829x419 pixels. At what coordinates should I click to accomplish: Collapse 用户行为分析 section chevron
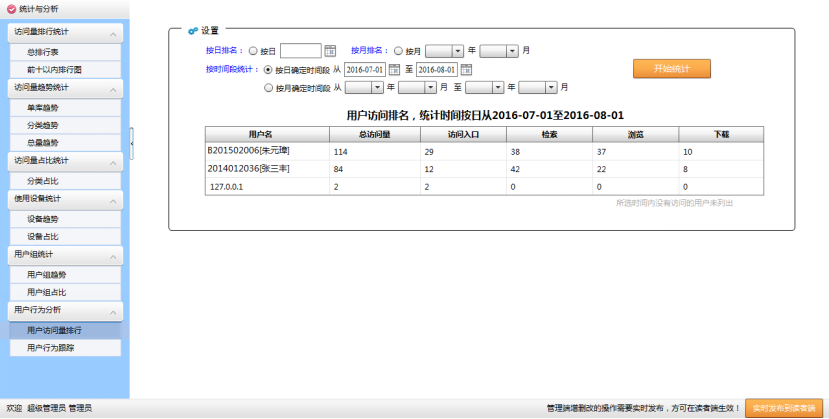[x=113, y=311]
